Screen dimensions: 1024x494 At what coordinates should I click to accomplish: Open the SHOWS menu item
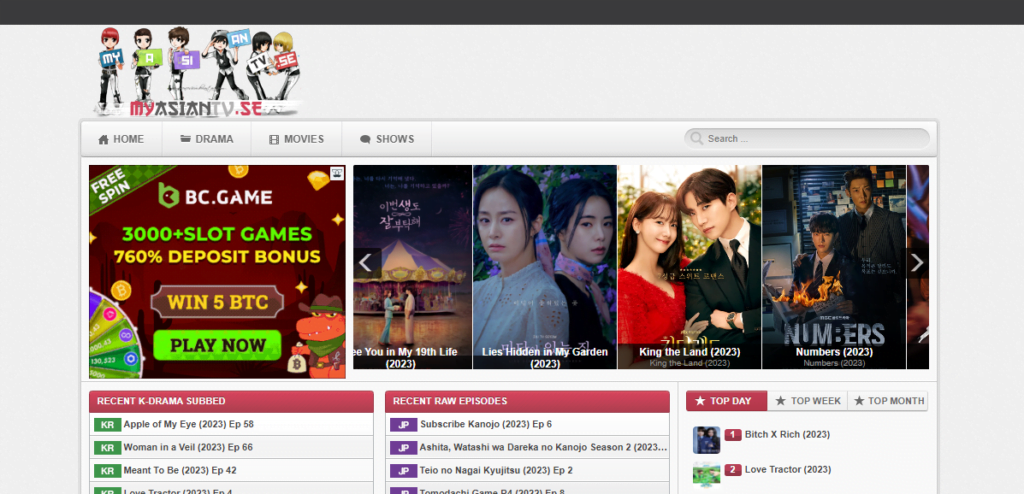[387, 139]
